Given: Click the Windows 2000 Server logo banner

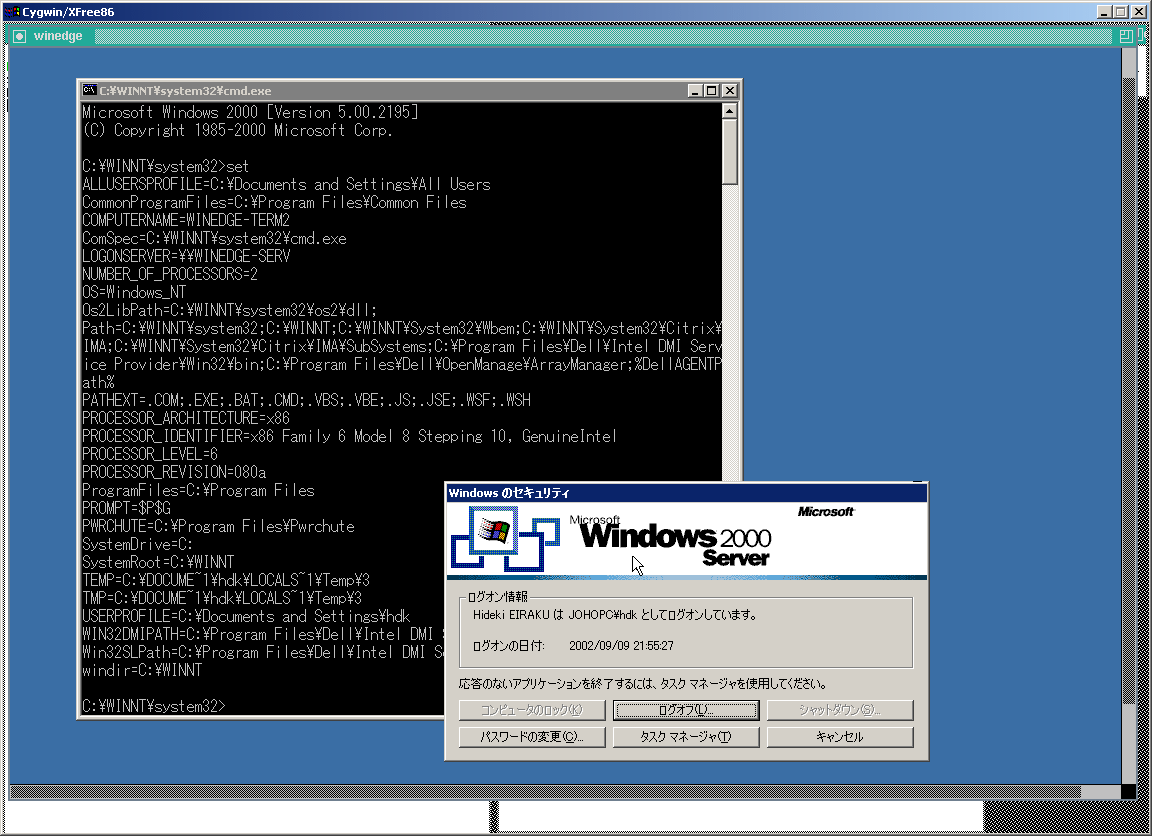Looking at the screenshot, I should (686, 540).
